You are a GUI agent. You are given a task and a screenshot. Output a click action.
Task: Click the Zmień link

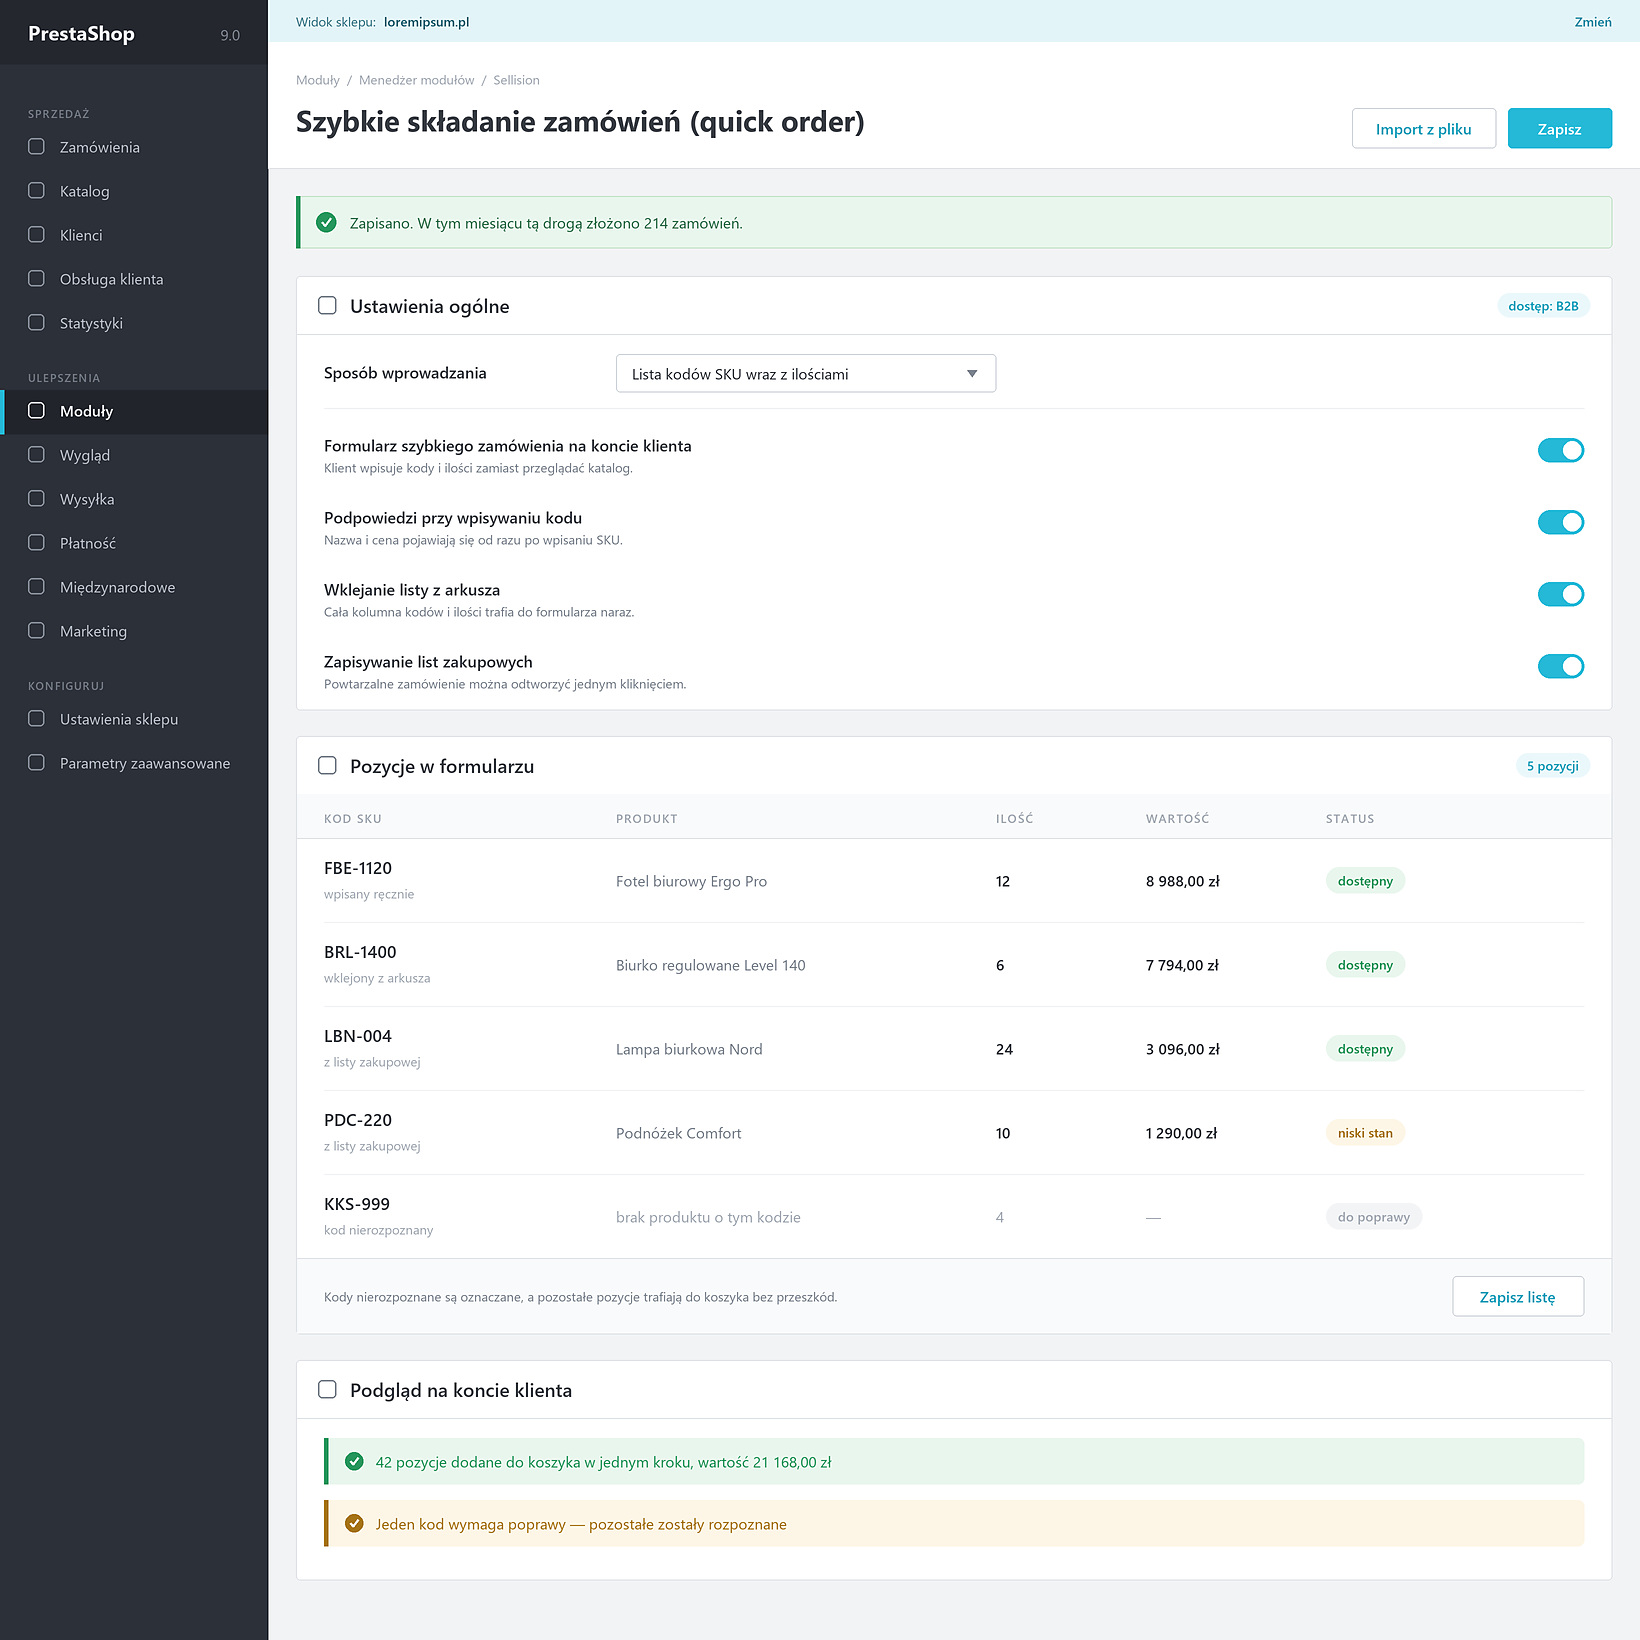tap(1592, 22)
